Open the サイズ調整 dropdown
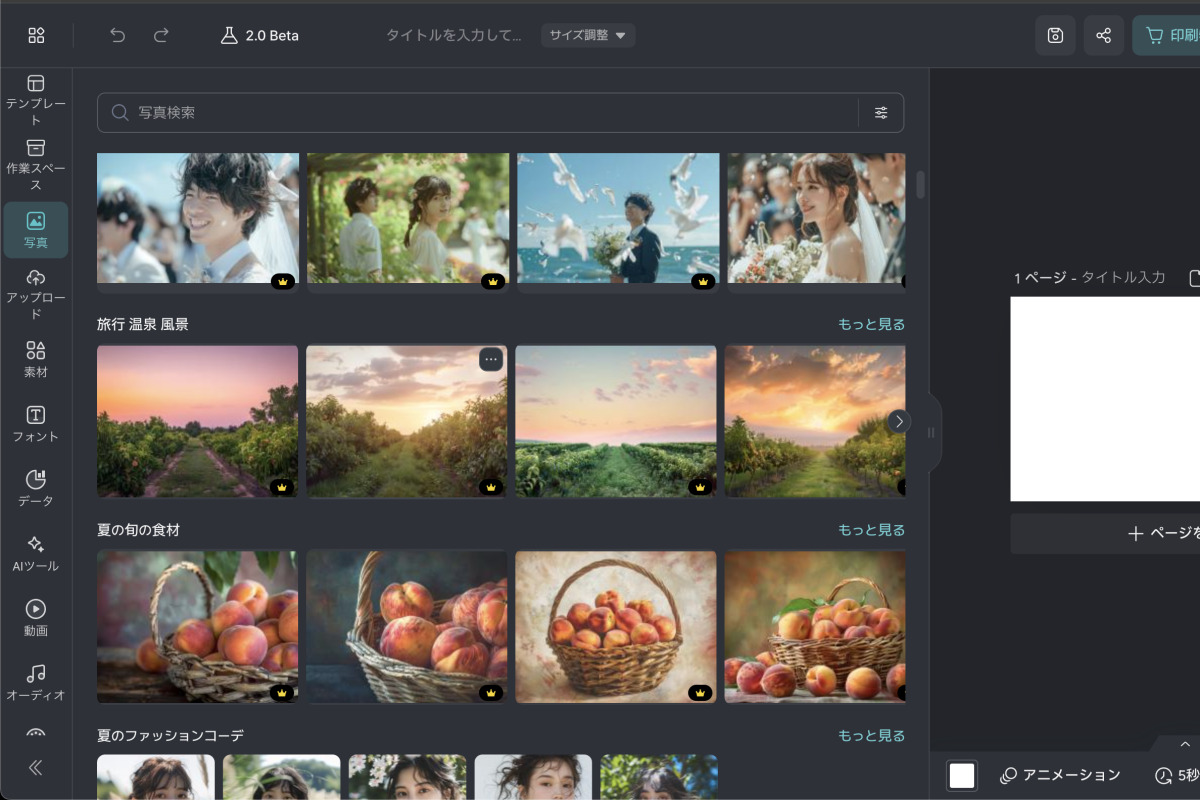Viewport: 1200px width, 800px height. point(588,36)
